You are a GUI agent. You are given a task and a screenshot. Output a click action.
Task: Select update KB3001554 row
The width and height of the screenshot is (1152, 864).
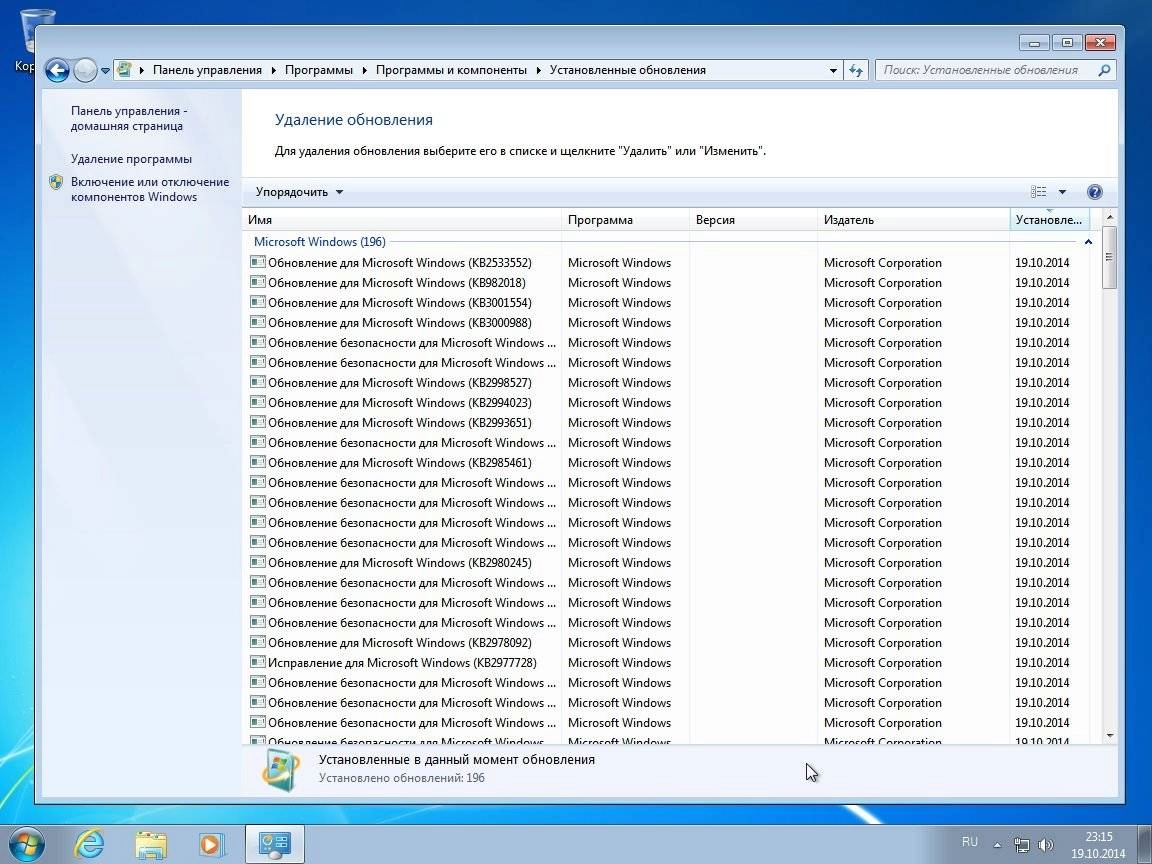click(x=669, y=302)
